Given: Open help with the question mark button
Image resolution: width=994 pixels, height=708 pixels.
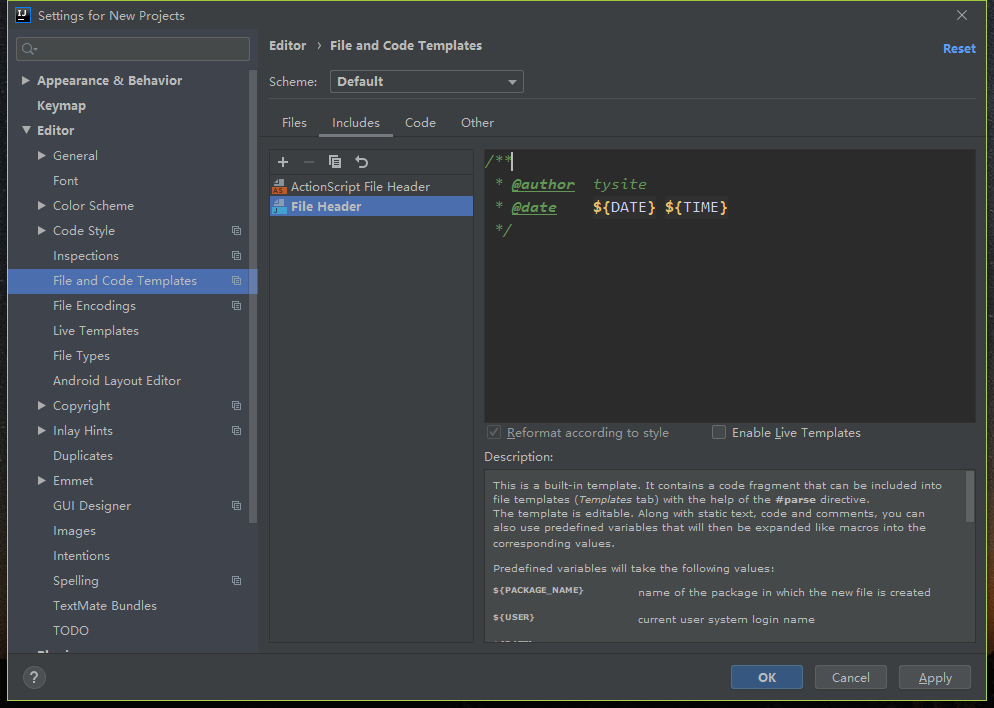Looking at the screenshot, I should [34, 678].
